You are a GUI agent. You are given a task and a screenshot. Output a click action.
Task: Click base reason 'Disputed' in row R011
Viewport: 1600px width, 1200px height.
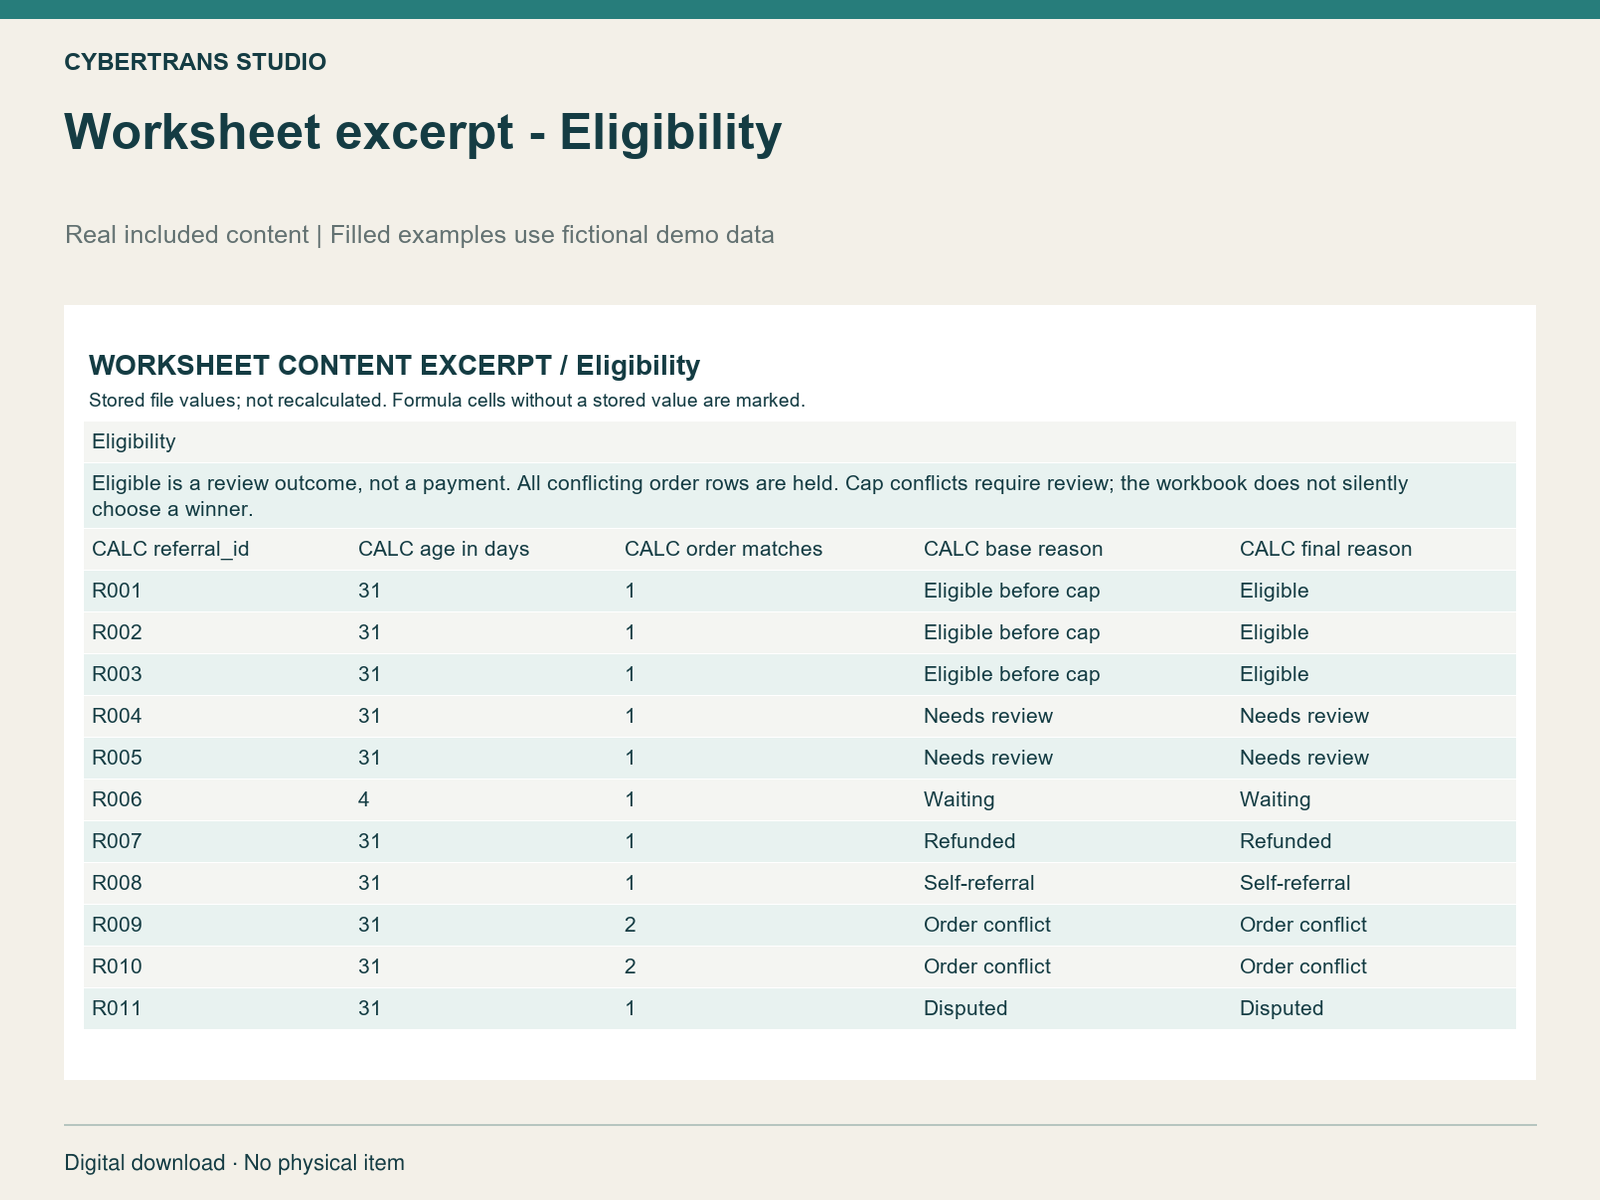point(966,1009)
